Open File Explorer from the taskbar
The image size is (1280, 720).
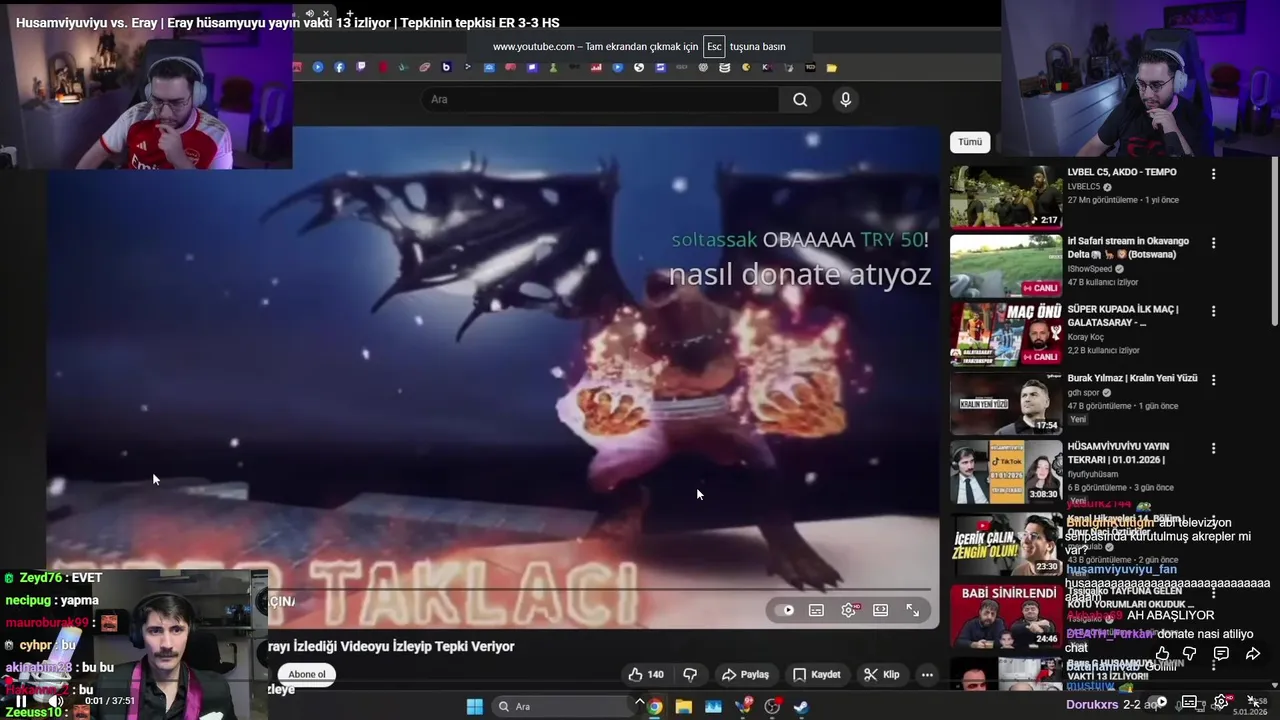click(684, 706)
